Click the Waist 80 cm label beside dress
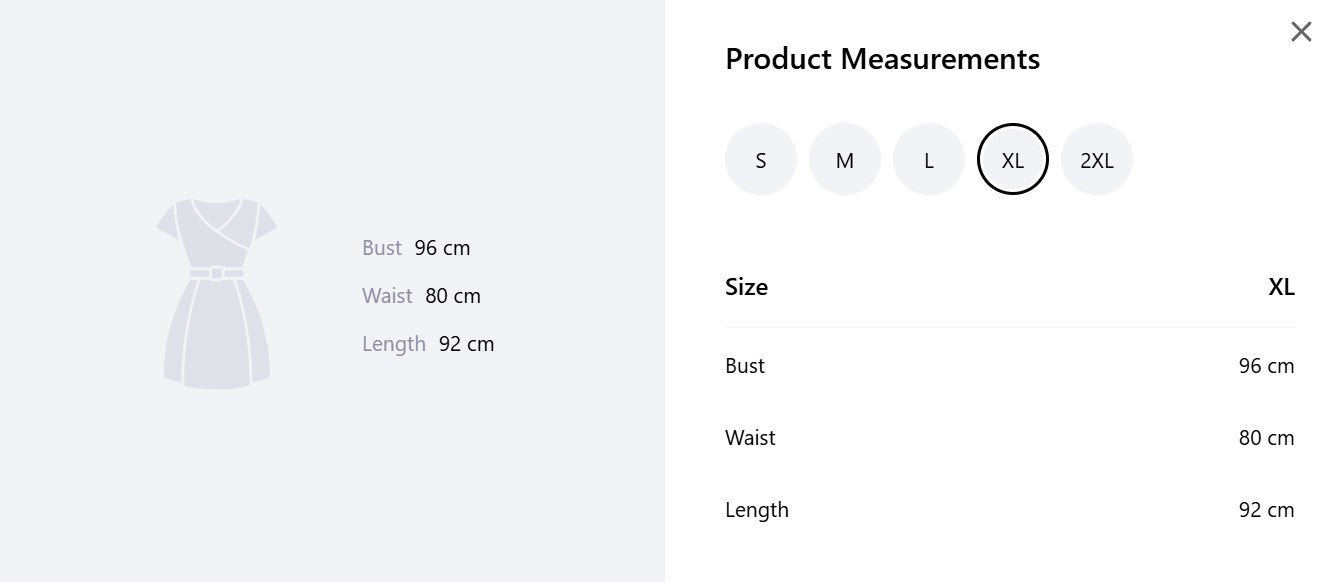 [x=421, y=296]
